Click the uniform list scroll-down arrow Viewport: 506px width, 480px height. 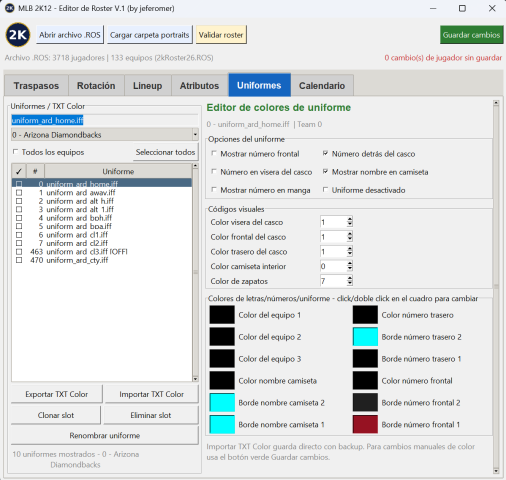click(195, 379)
